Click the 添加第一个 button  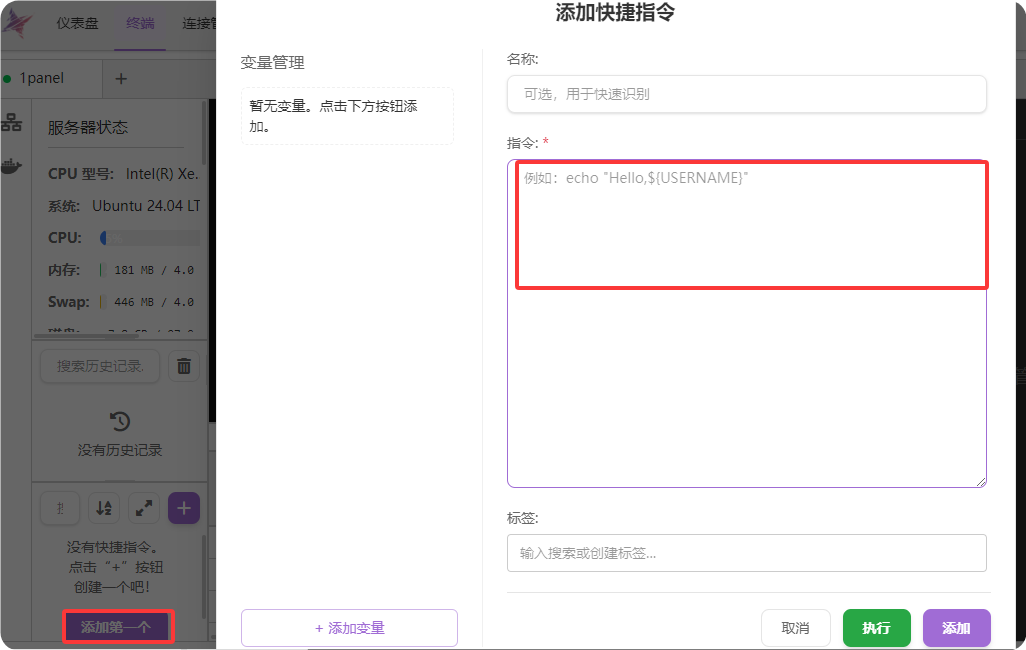(117, 627)
